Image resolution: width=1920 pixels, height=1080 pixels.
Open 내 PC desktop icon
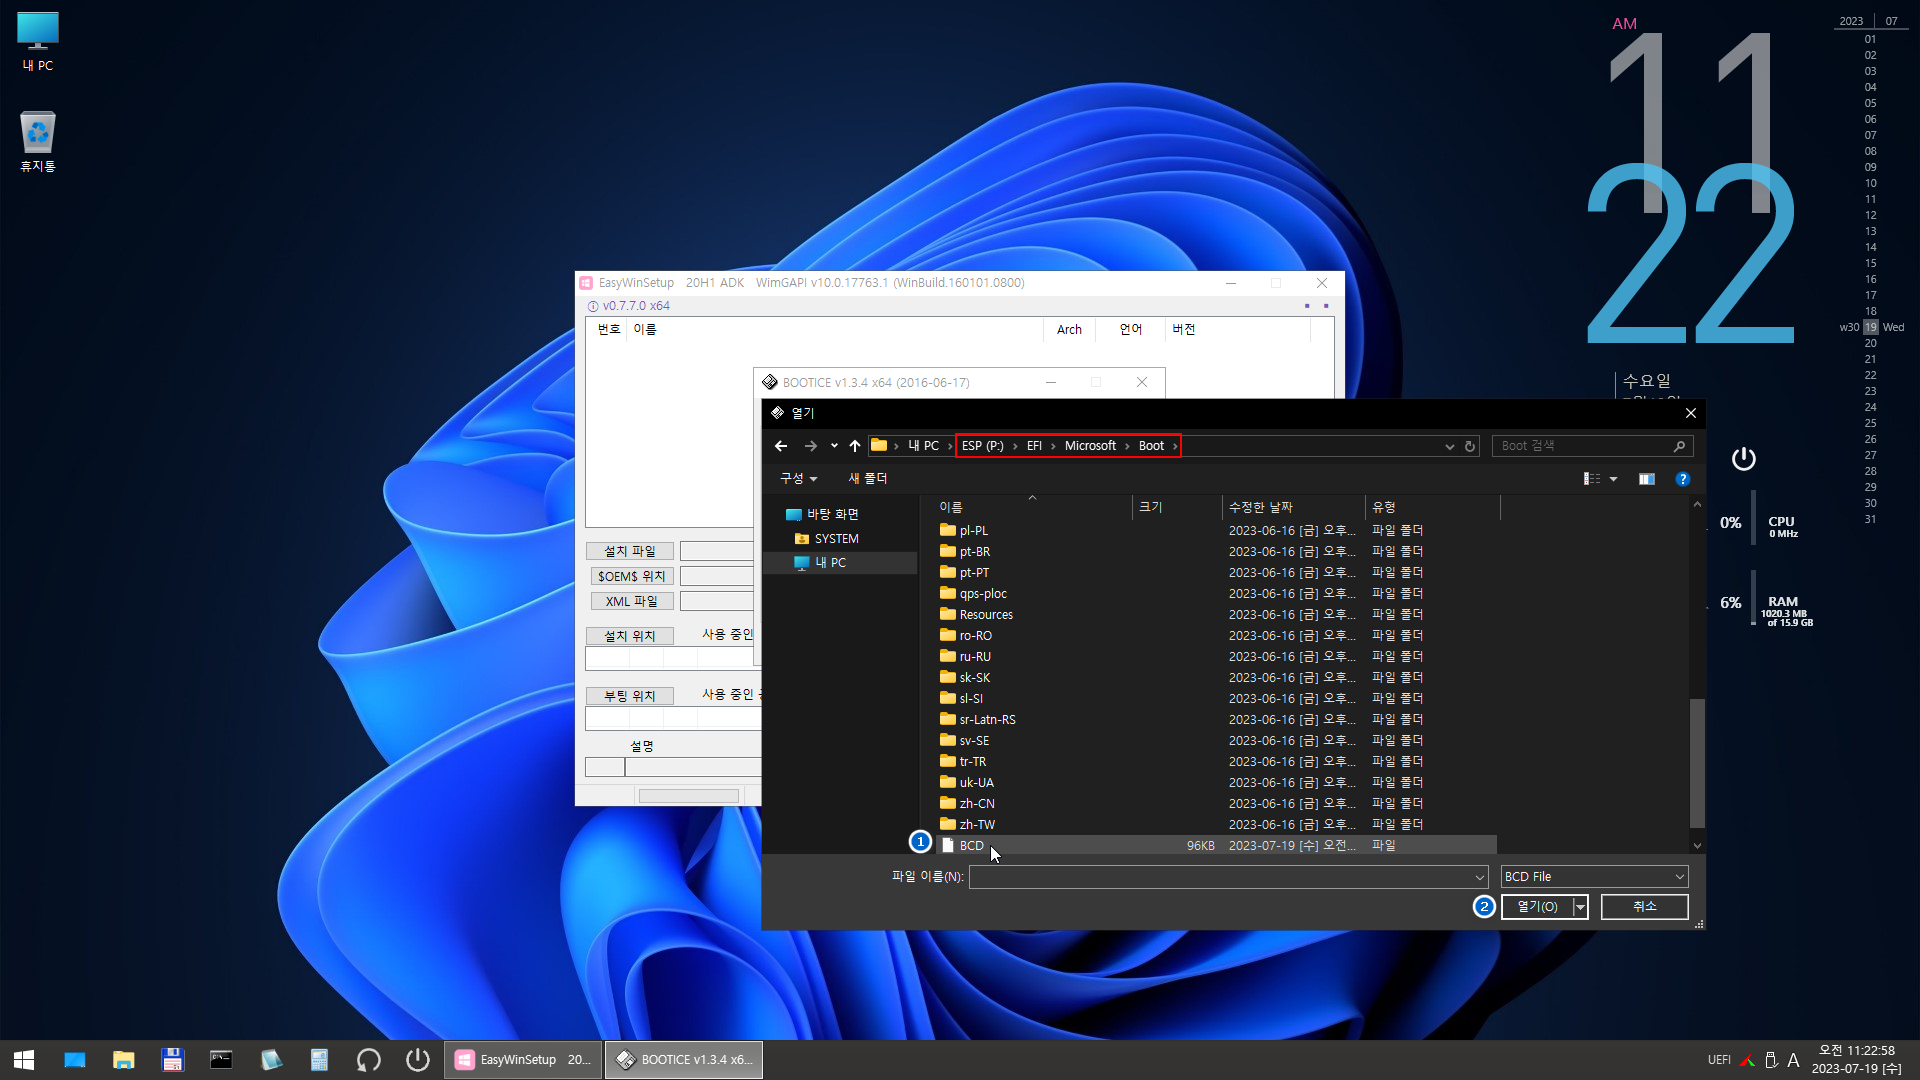(x=38, y=42)
